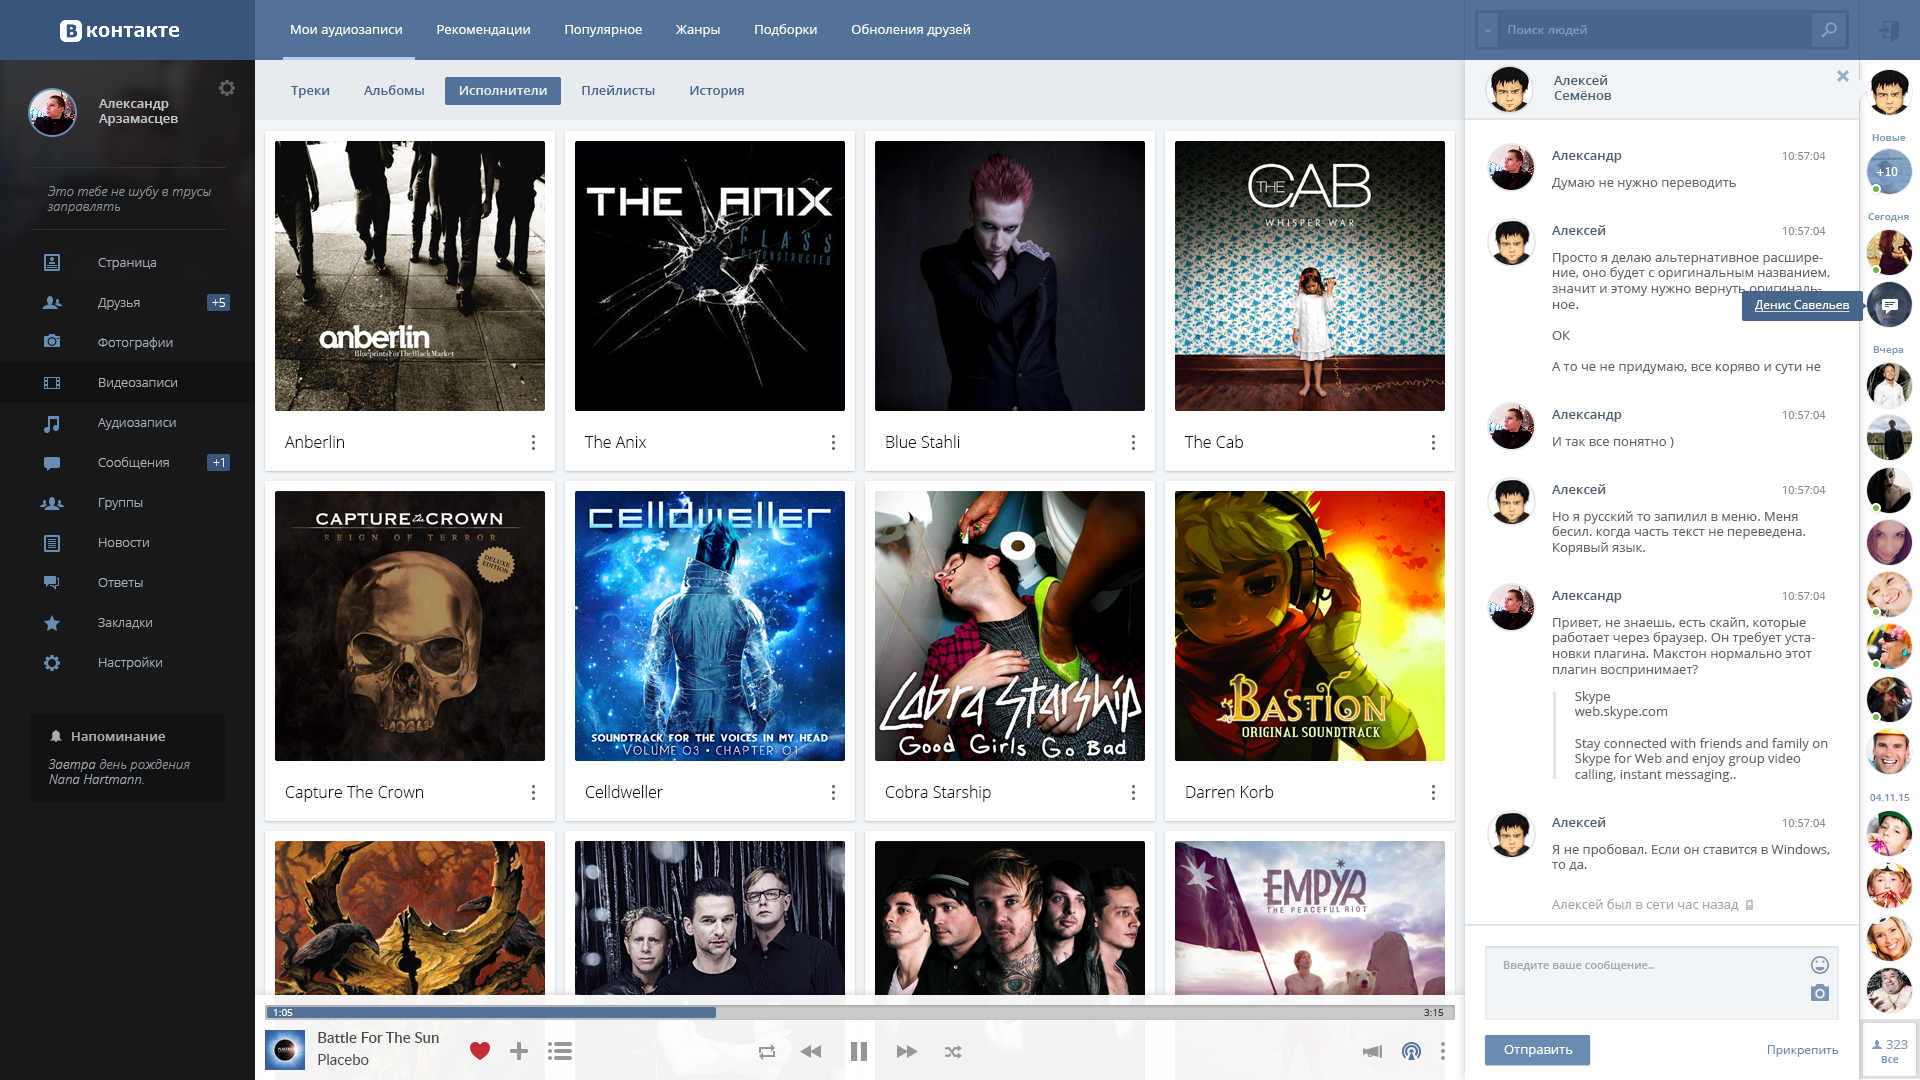Switch to Популярное tab

point(603,30)
